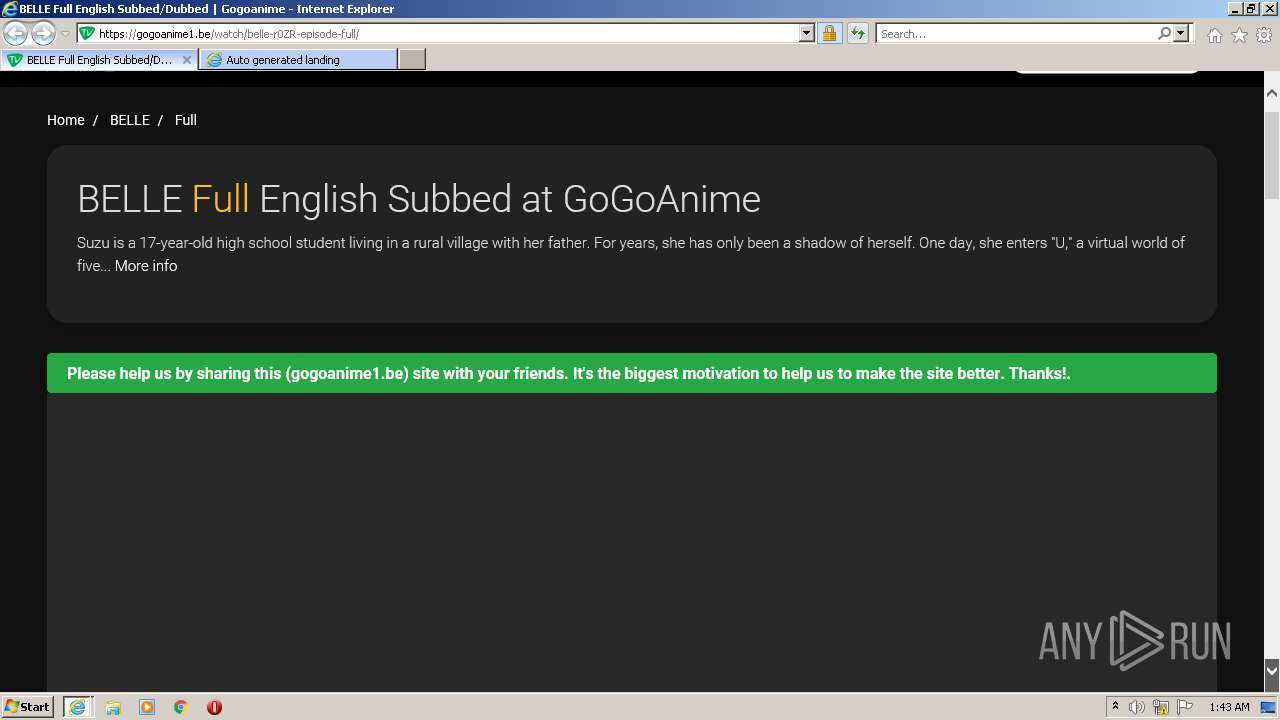The height and width of the screenshot is (720, 1280).
Task: Launch the media player taskbar icon
Action: click(x=147, y=707)
